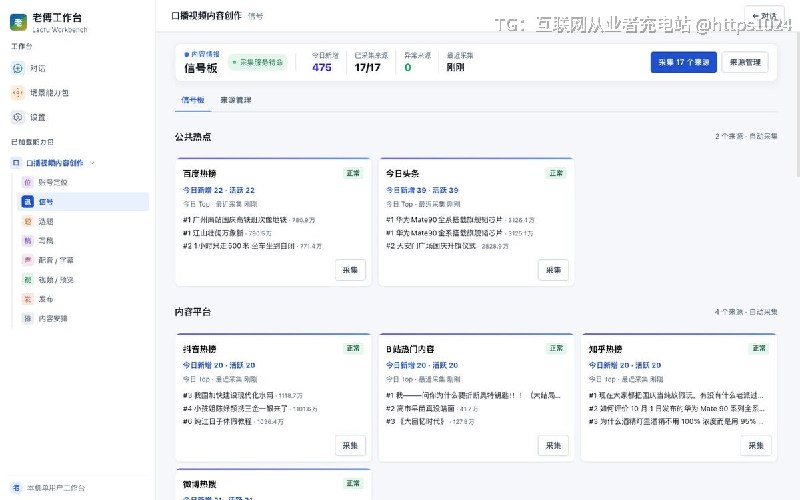Click the blue 采集 17 个来源 button
800x500 pixels.
(x=684, y=62)
